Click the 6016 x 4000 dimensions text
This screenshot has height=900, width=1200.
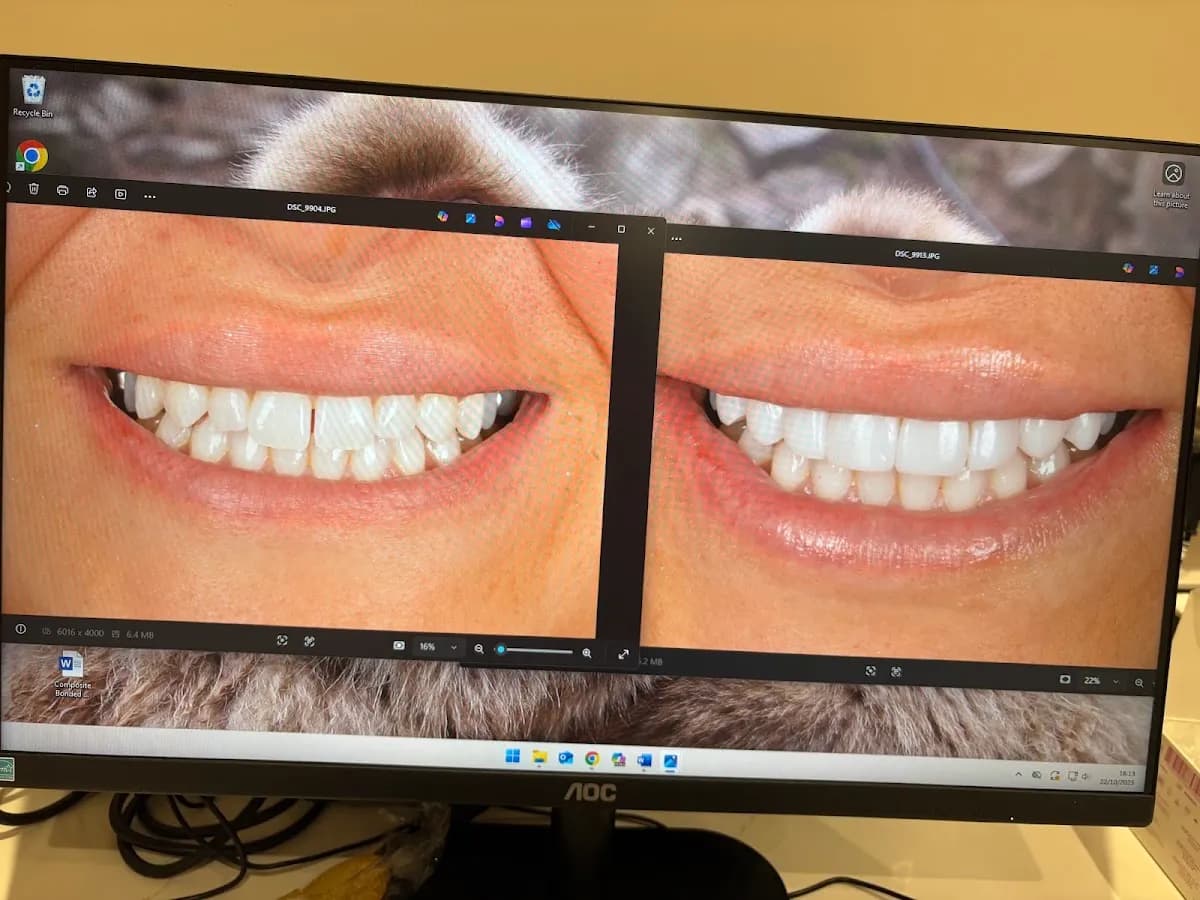(x=79, y=632)
